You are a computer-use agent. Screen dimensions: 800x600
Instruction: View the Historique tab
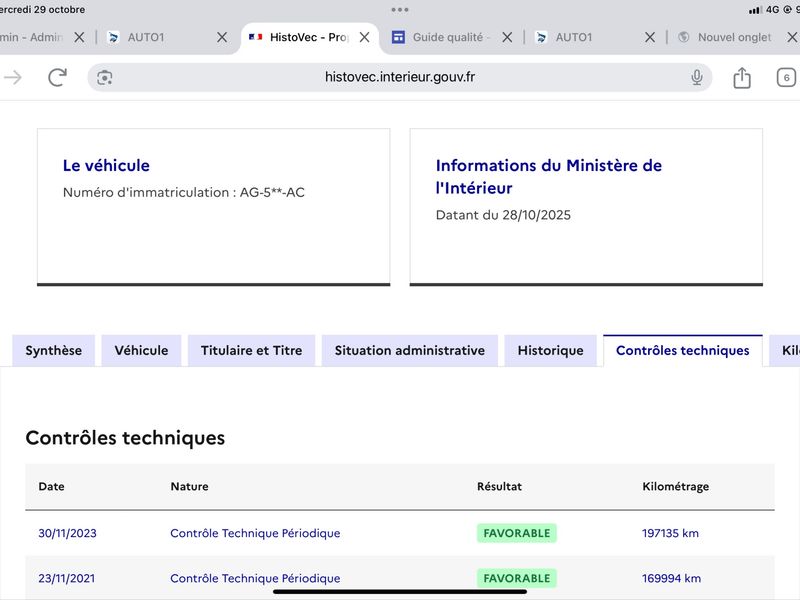550,351
